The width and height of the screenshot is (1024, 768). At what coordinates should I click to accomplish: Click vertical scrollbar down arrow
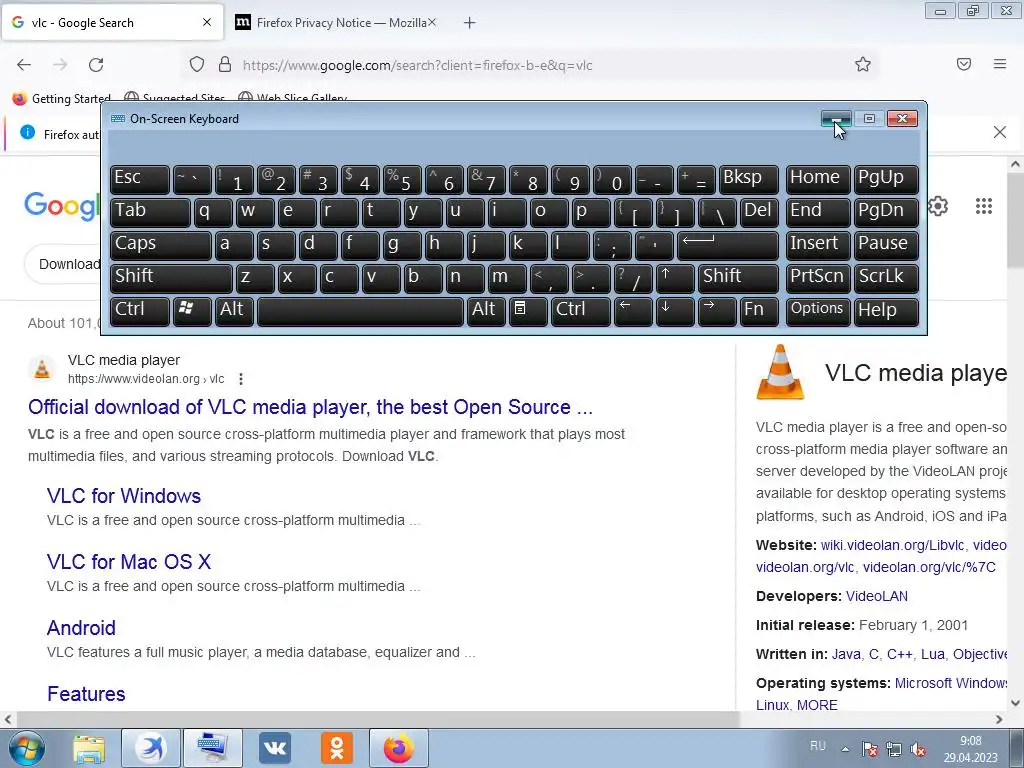[1015, 703]
